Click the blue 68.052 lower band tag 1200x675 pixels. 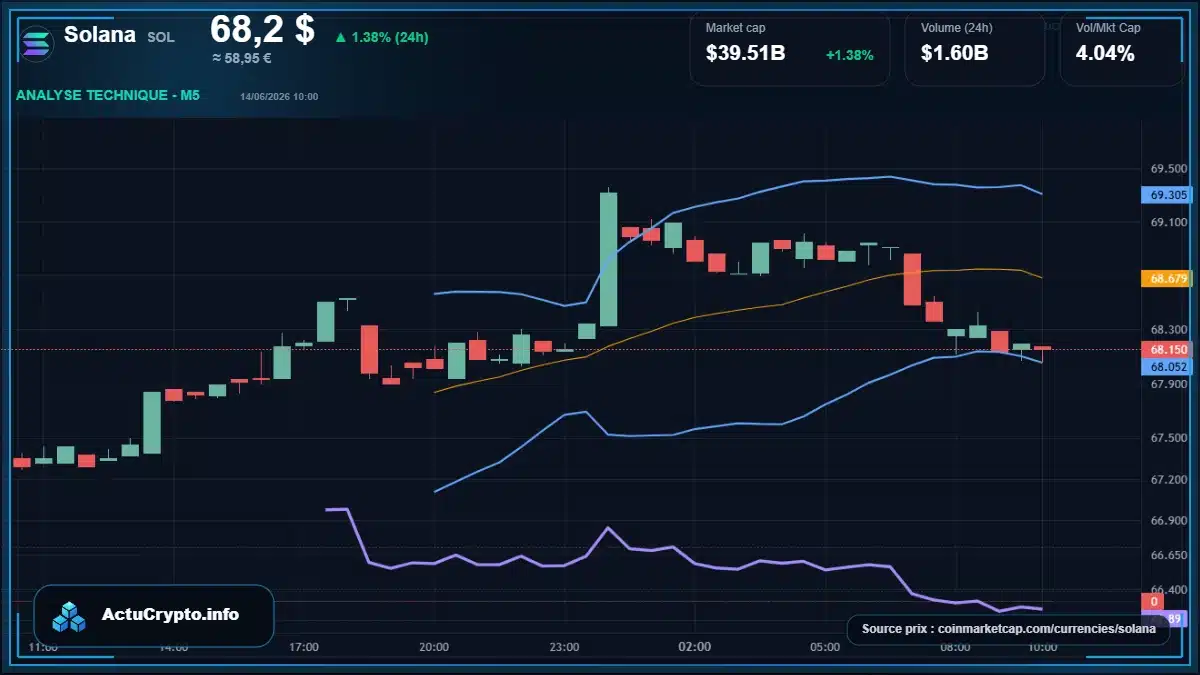point(1168,367)
